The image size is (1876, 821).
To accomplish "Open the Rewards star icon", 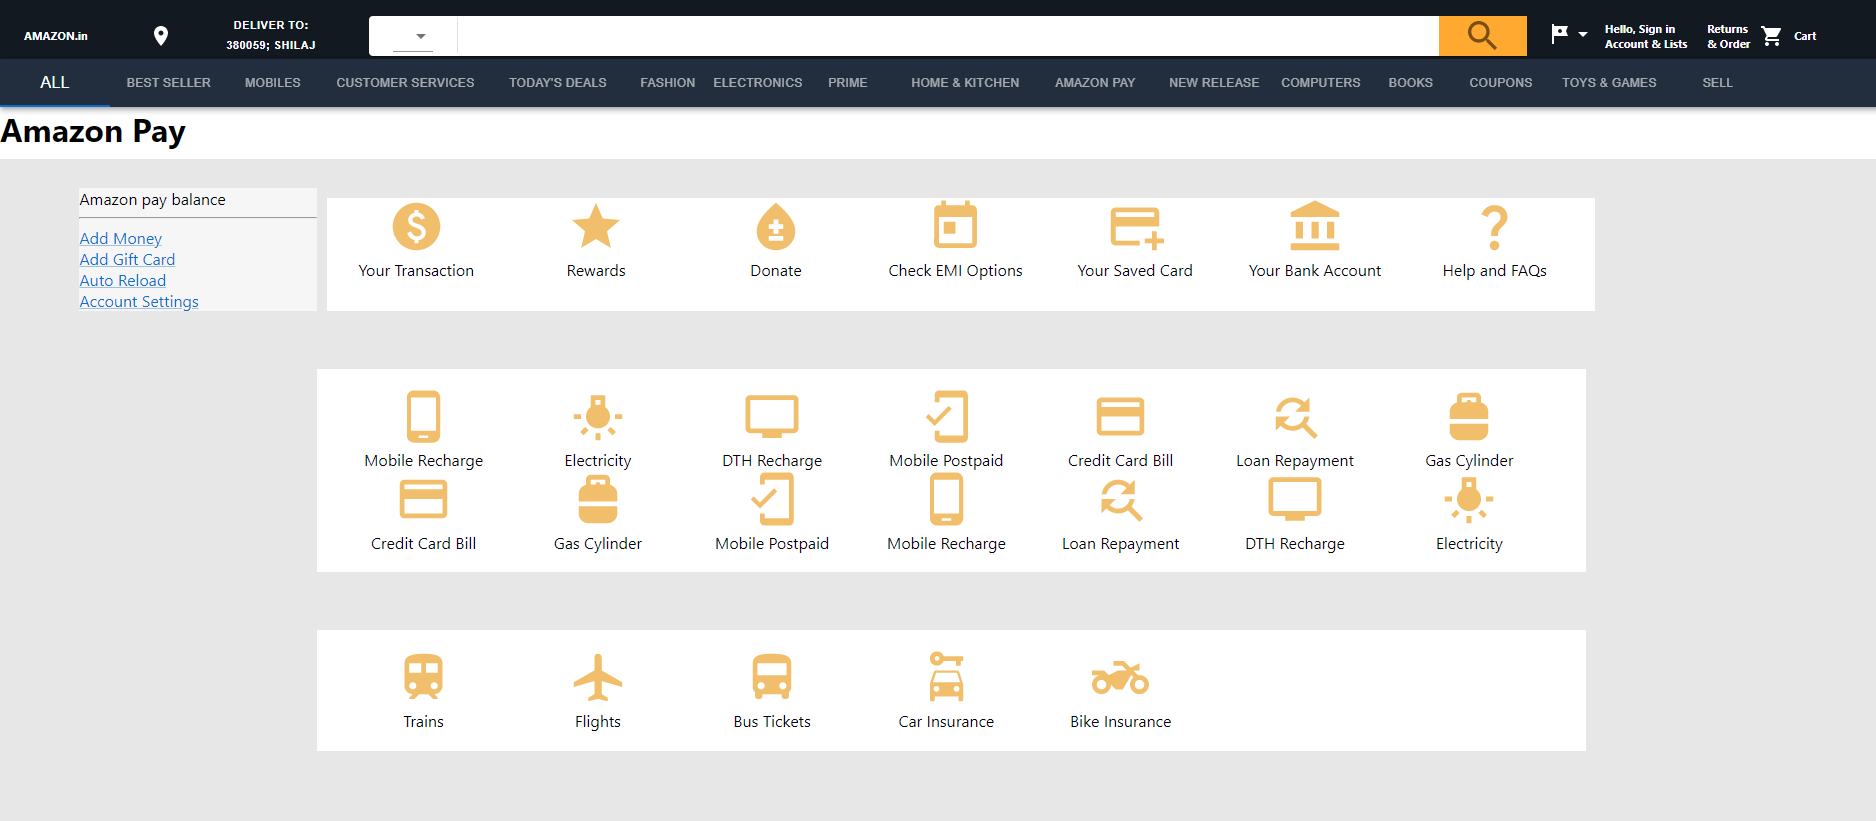I will [x=596, y=226].
